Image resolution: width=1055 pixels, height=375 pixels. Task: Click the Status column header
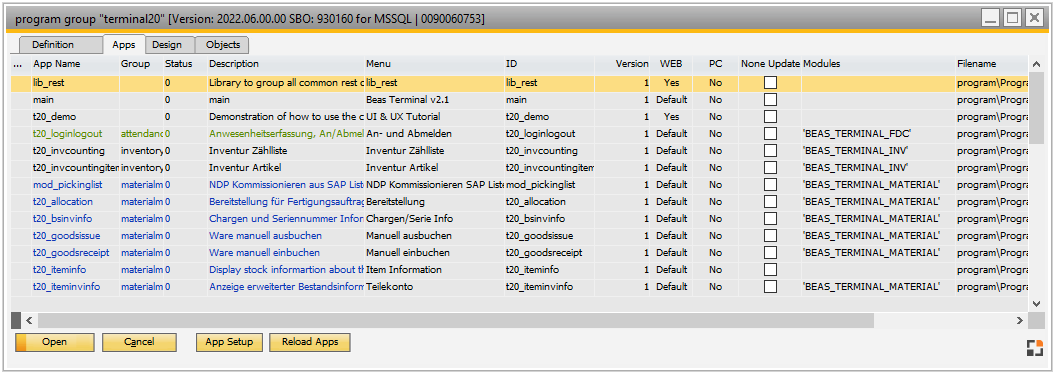click(178, 64)
